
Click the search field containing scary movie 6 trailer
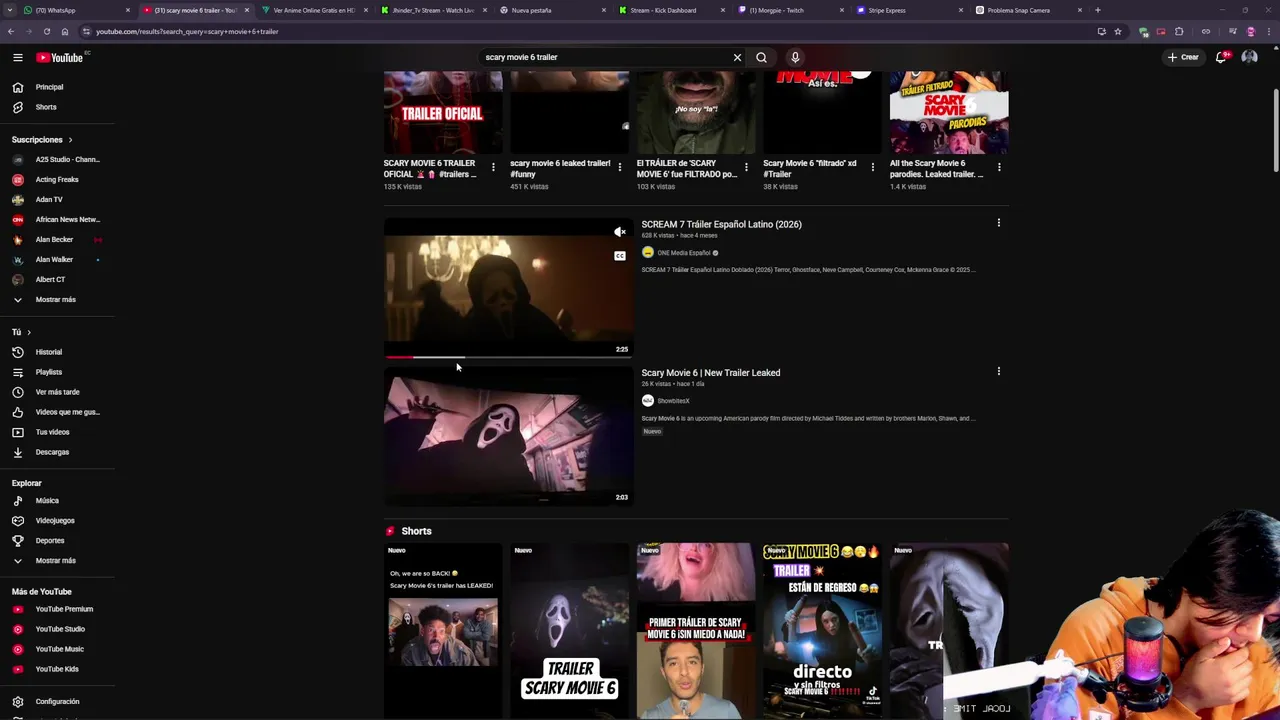tap(605, 57)
